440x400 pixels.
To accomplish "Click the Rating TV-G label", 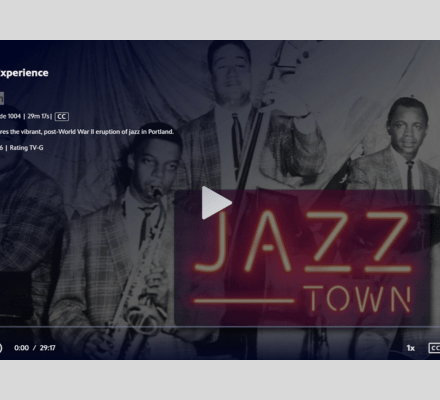I will (x=26, y=148).
